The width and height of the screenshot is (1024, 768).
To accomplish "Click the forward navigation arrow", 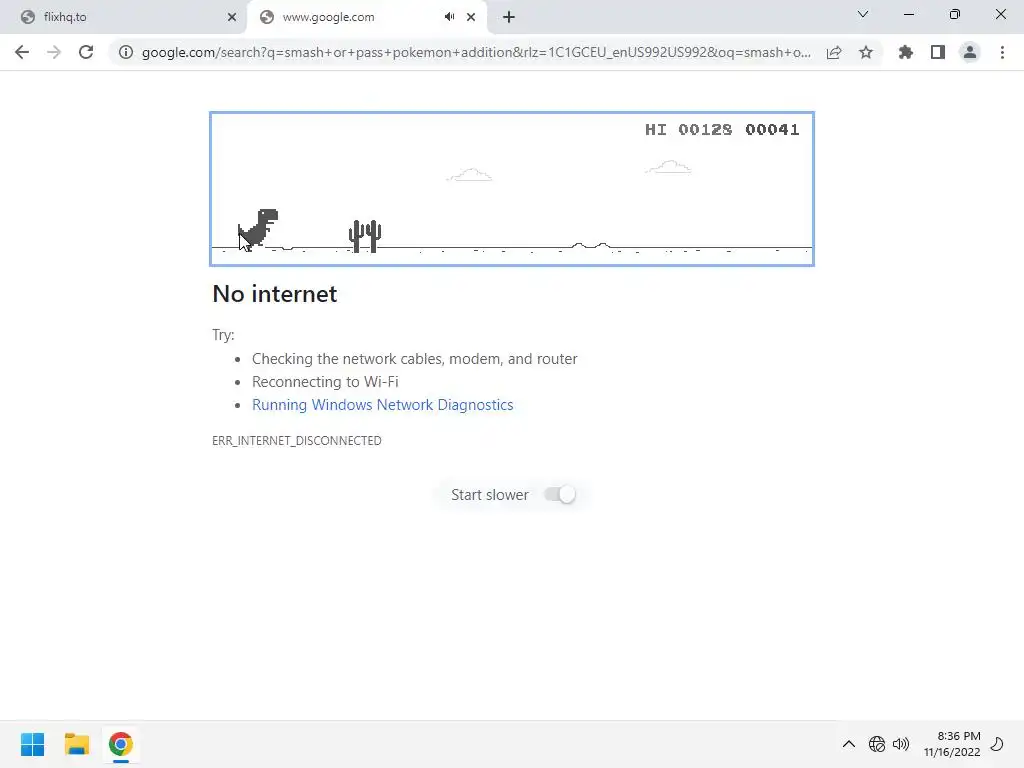I will click(x=54, y=52).
